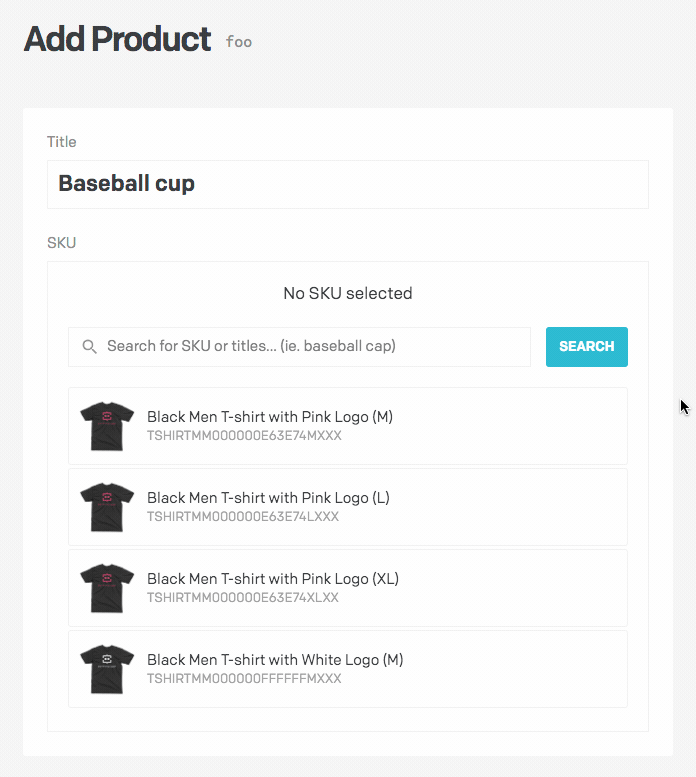Select Black Men T-shirt with Pink Logo (XL)
Screen dimensions: 696x777
(x=348, y=588)
